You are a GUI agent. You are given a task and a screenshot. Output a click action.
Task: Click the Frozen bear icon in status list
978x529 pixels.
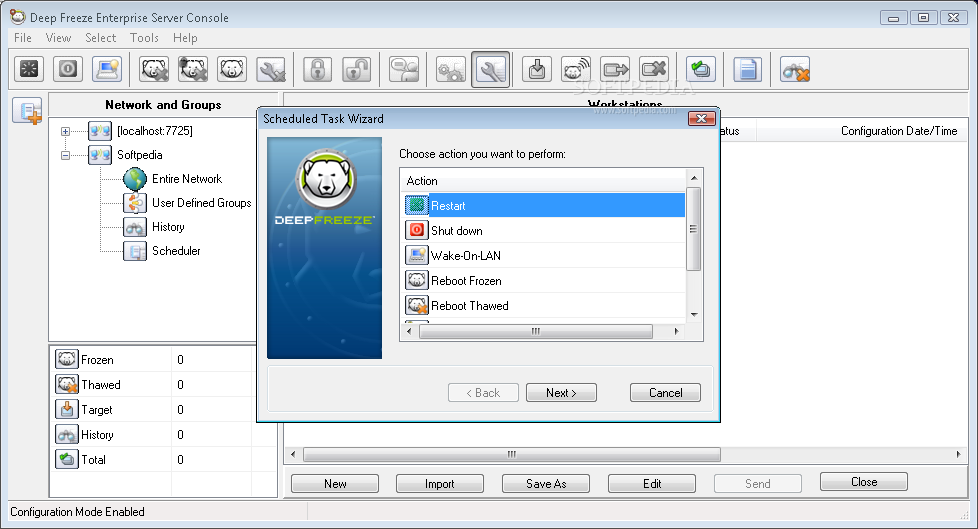[67, 359]
